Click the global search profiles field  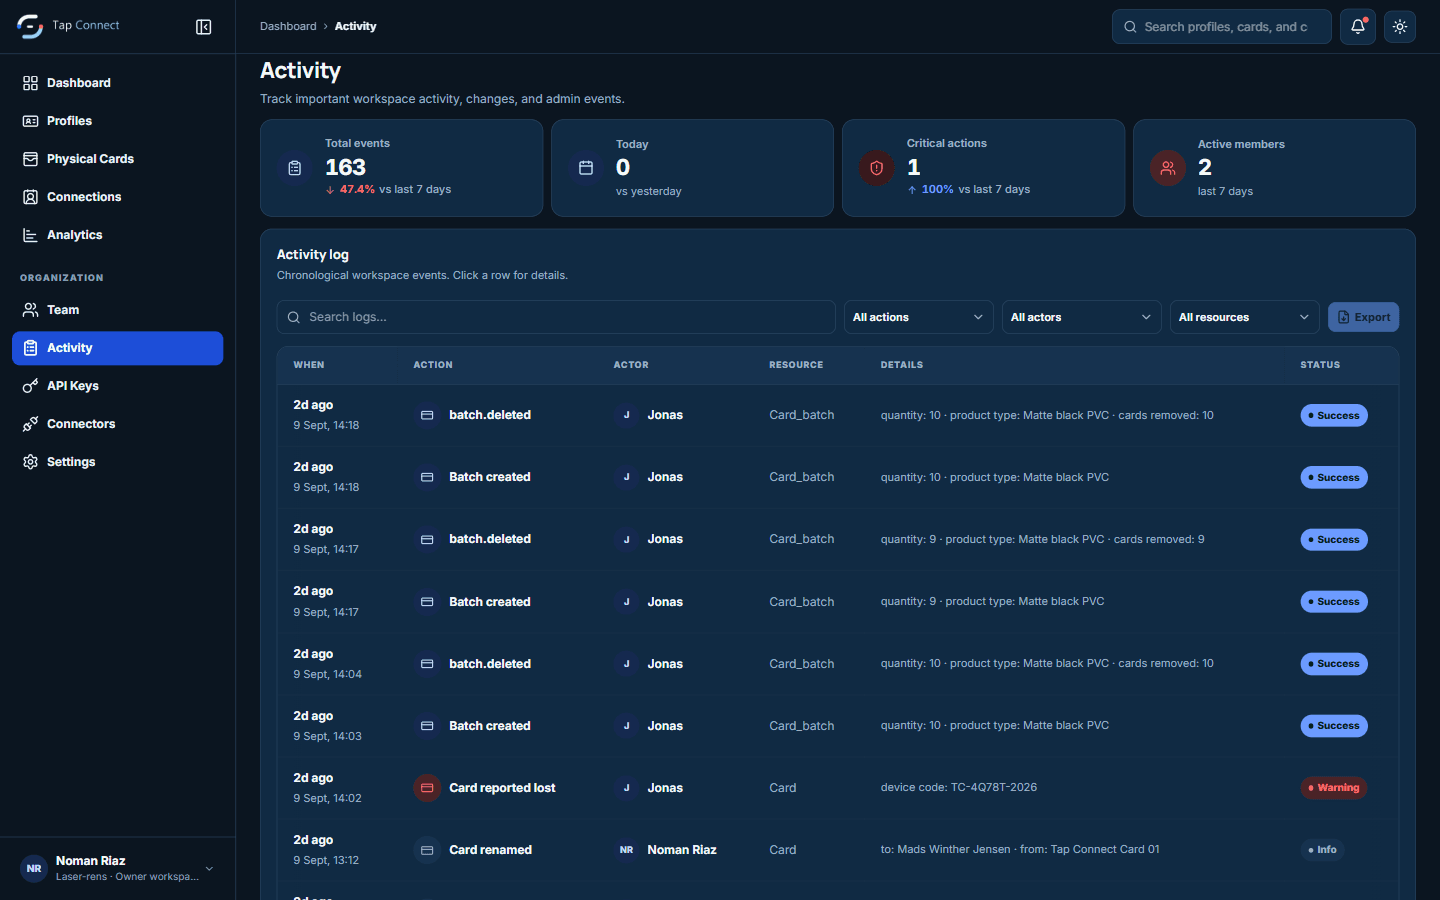coord(1222,27)
